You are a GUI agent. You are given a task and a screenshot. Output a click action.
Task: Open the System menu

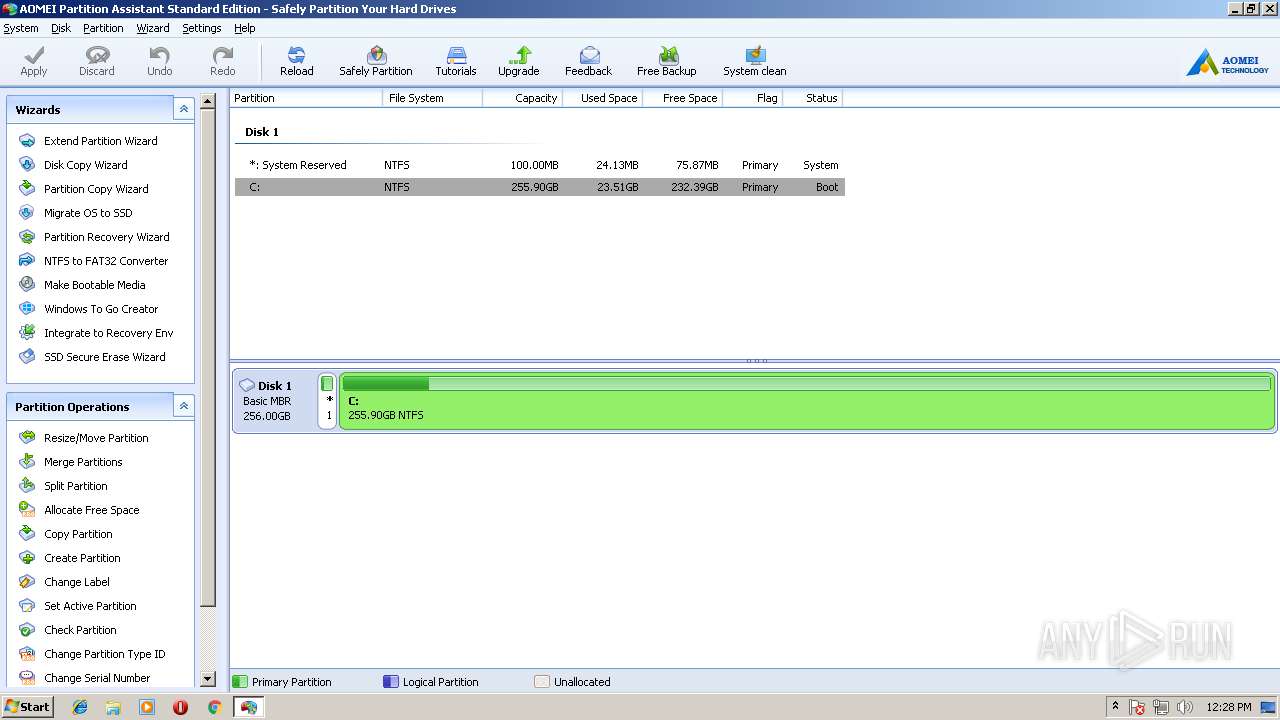pyautogui.click(x=21, y=28)
